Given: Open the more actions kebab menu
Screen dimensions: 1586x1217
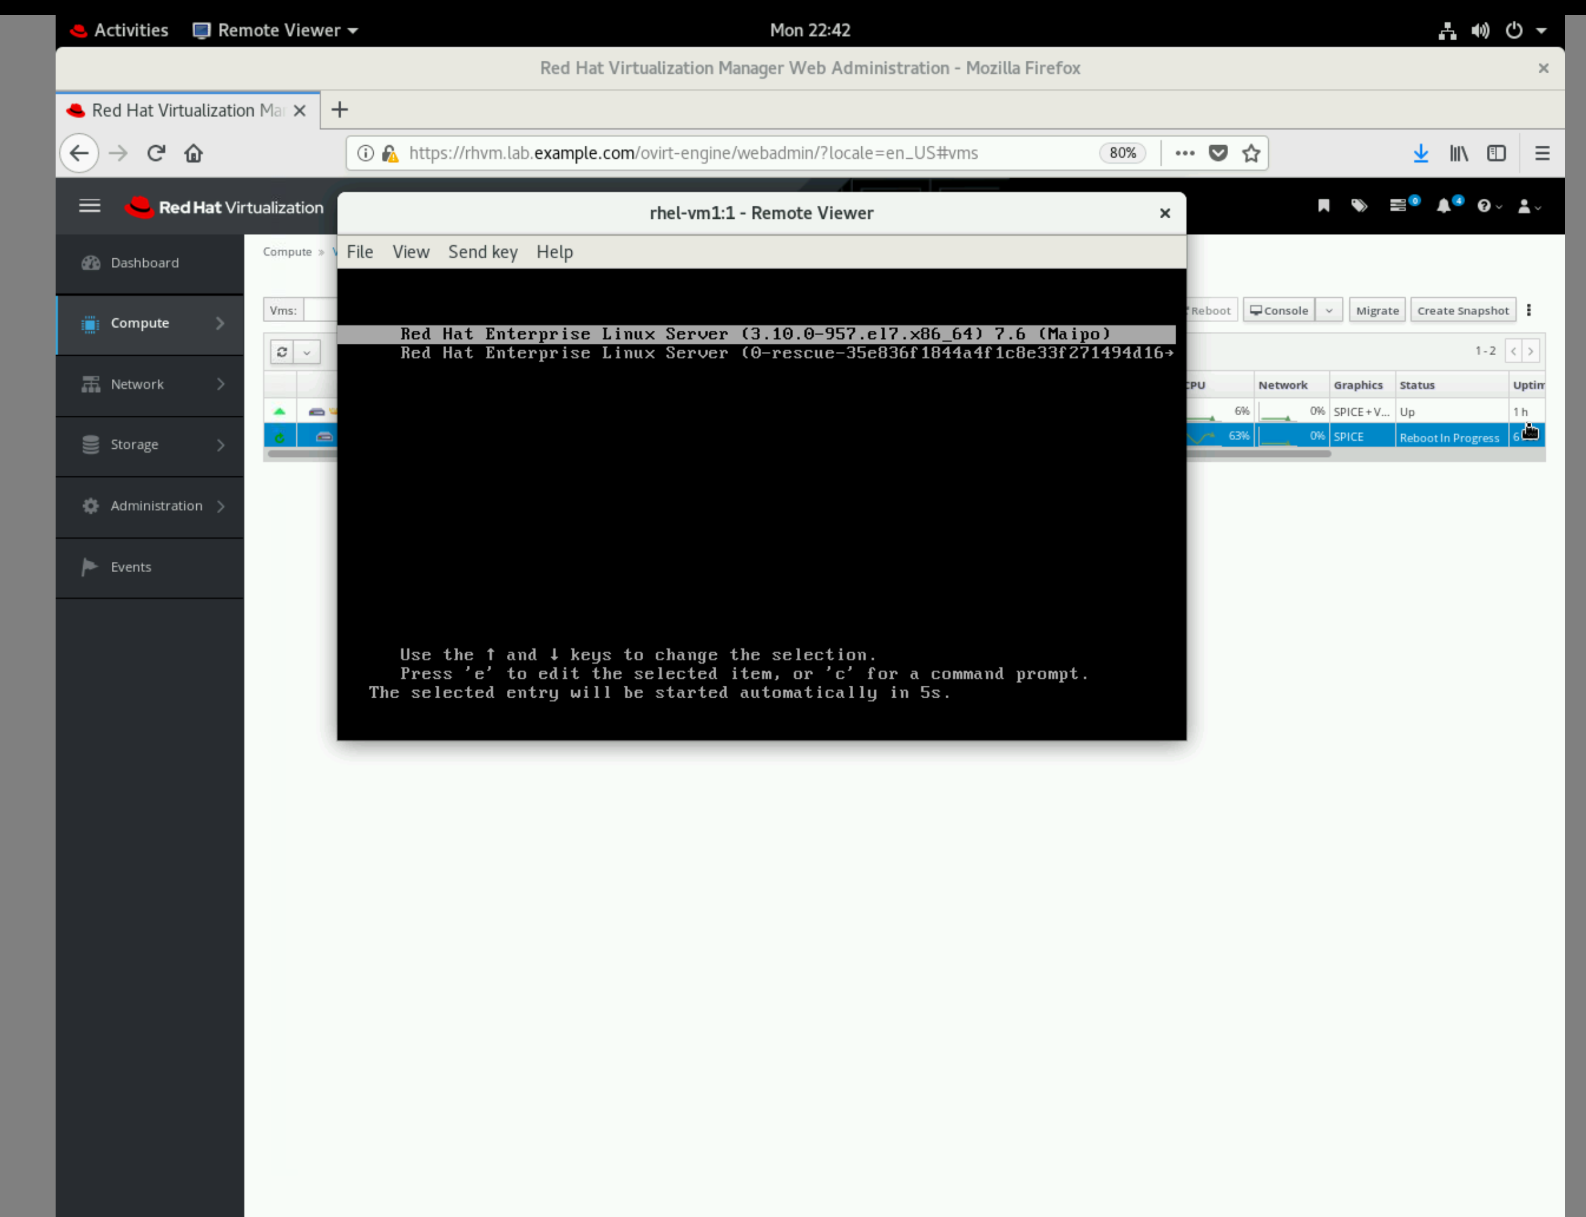Looking at the screenshot, I should click(x=1529, y=311).
